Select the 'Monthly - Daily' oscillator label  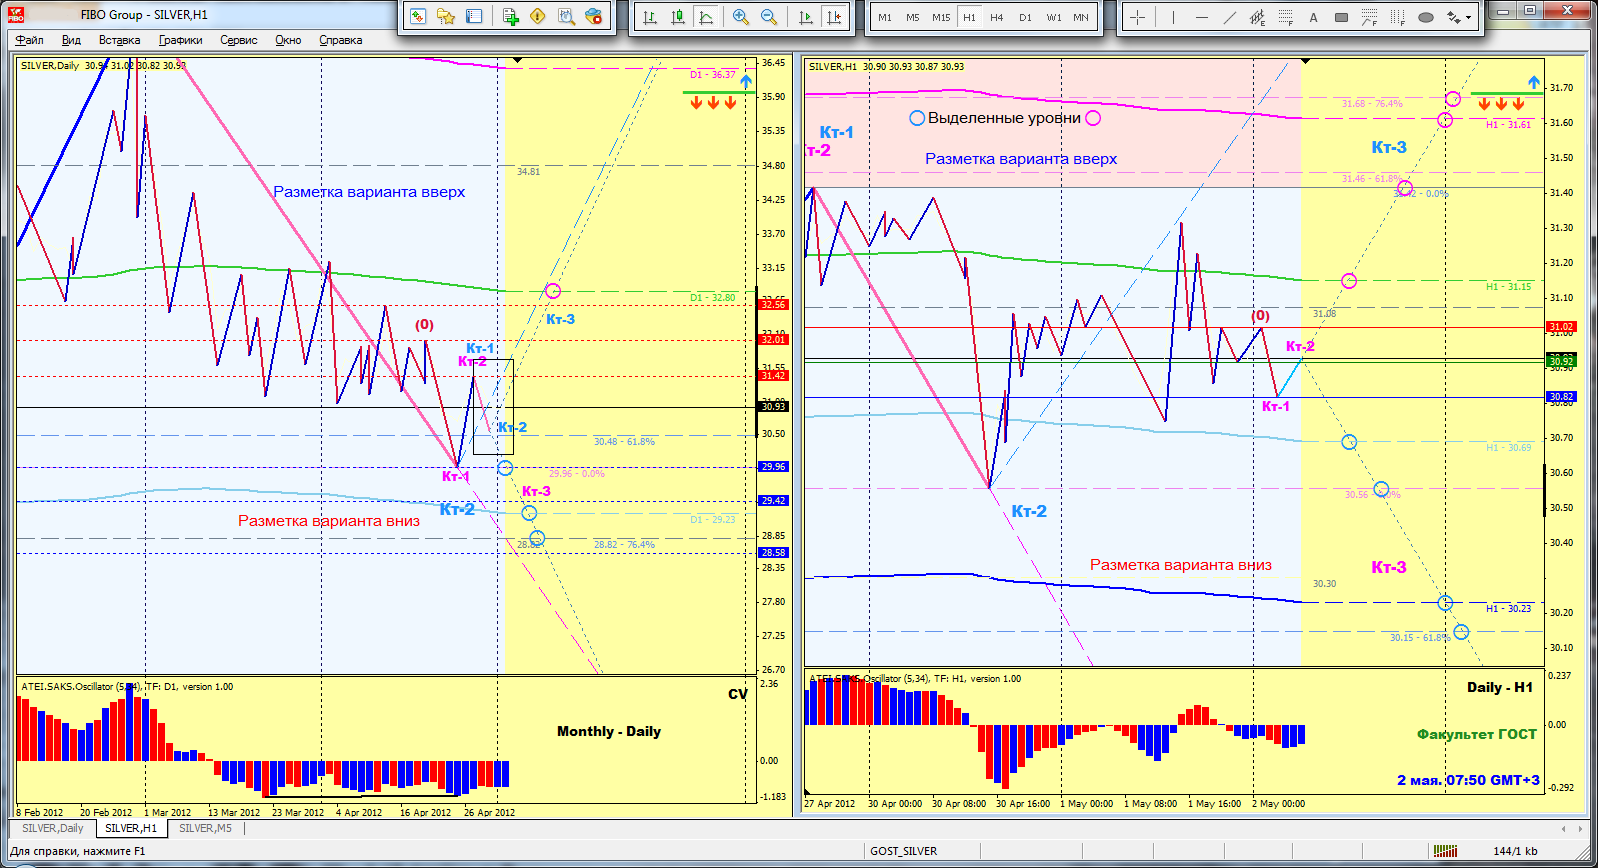click(609, 731)
